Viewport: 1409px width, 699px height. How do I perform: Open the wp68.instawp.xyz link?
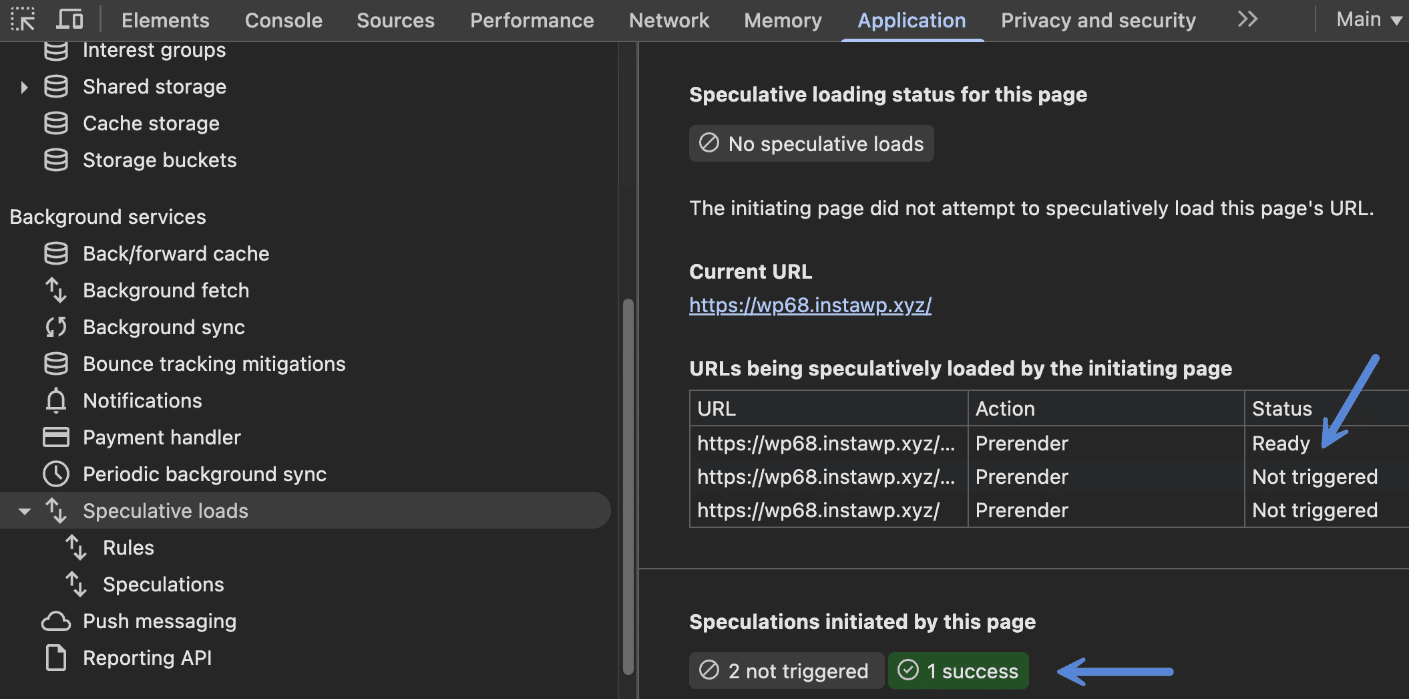(810, 306)
